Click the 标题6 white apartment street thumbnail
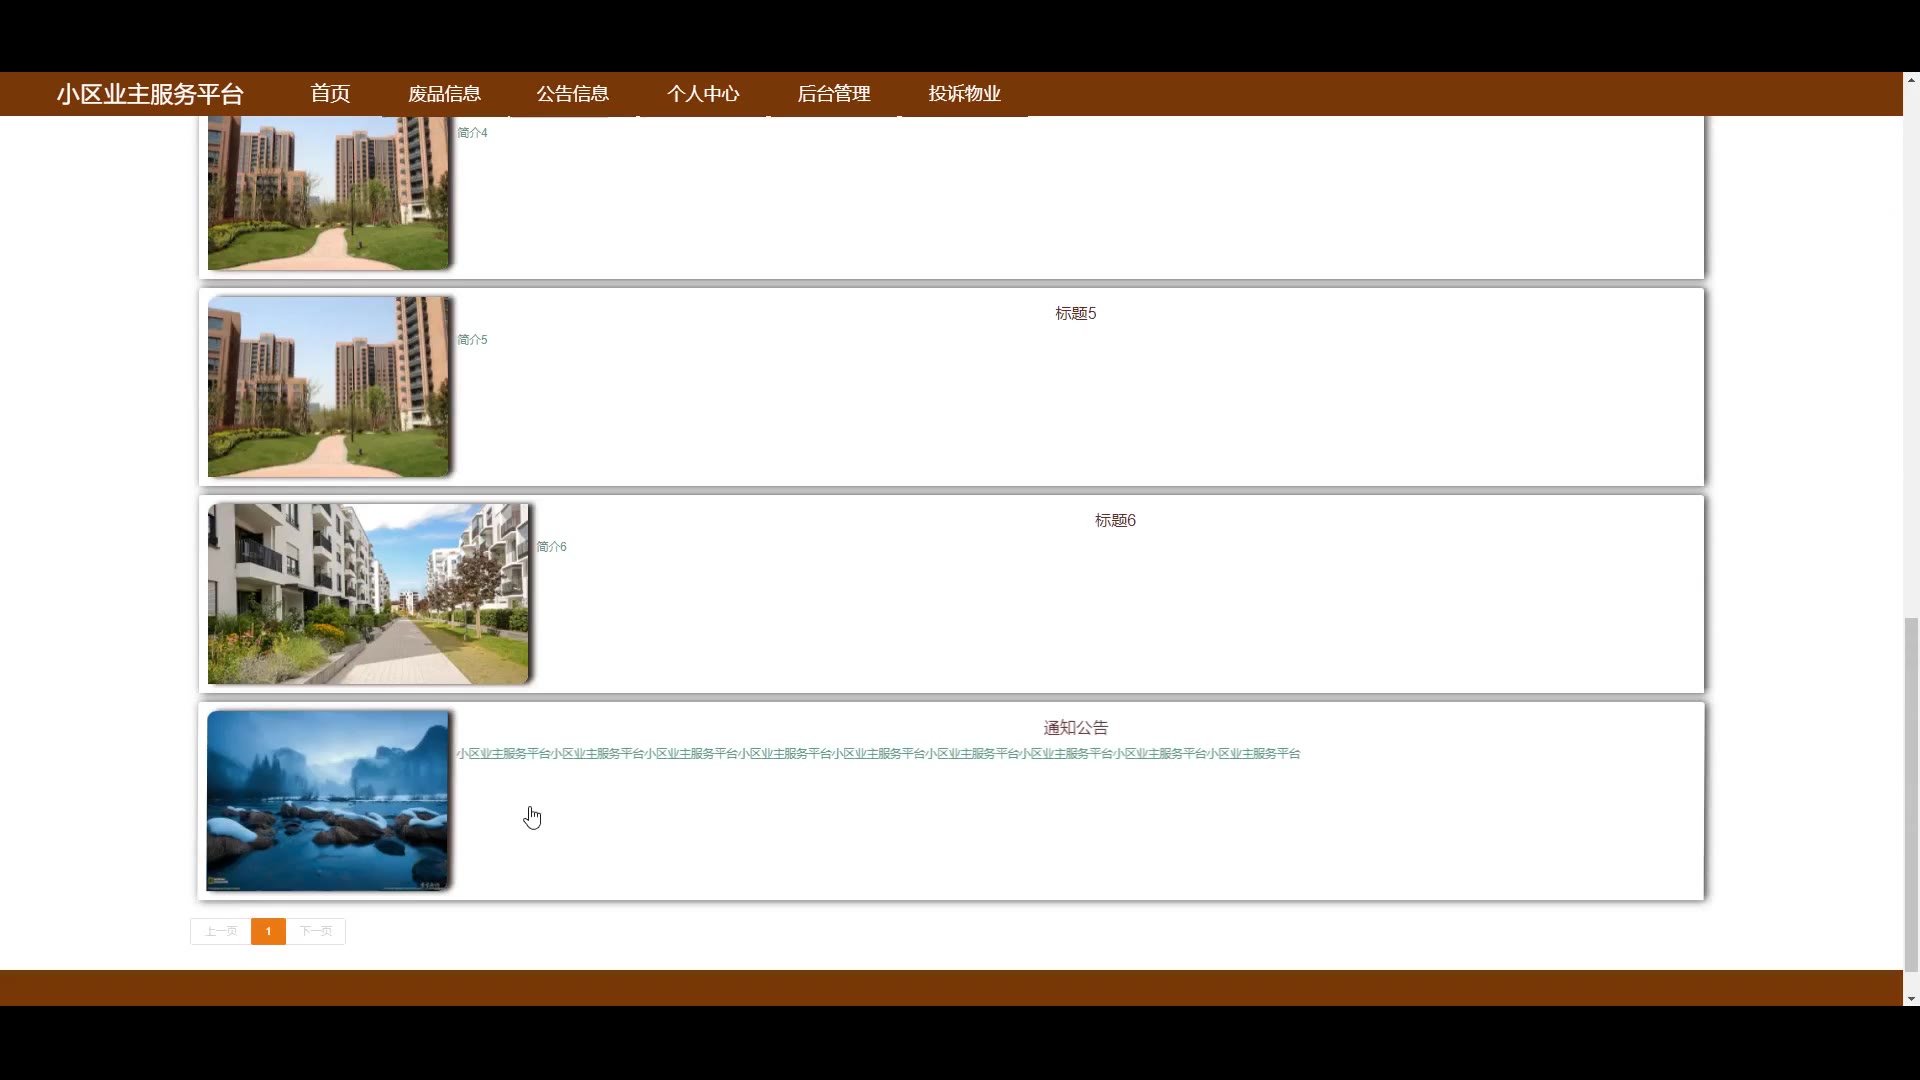 [x=368, y=594]
